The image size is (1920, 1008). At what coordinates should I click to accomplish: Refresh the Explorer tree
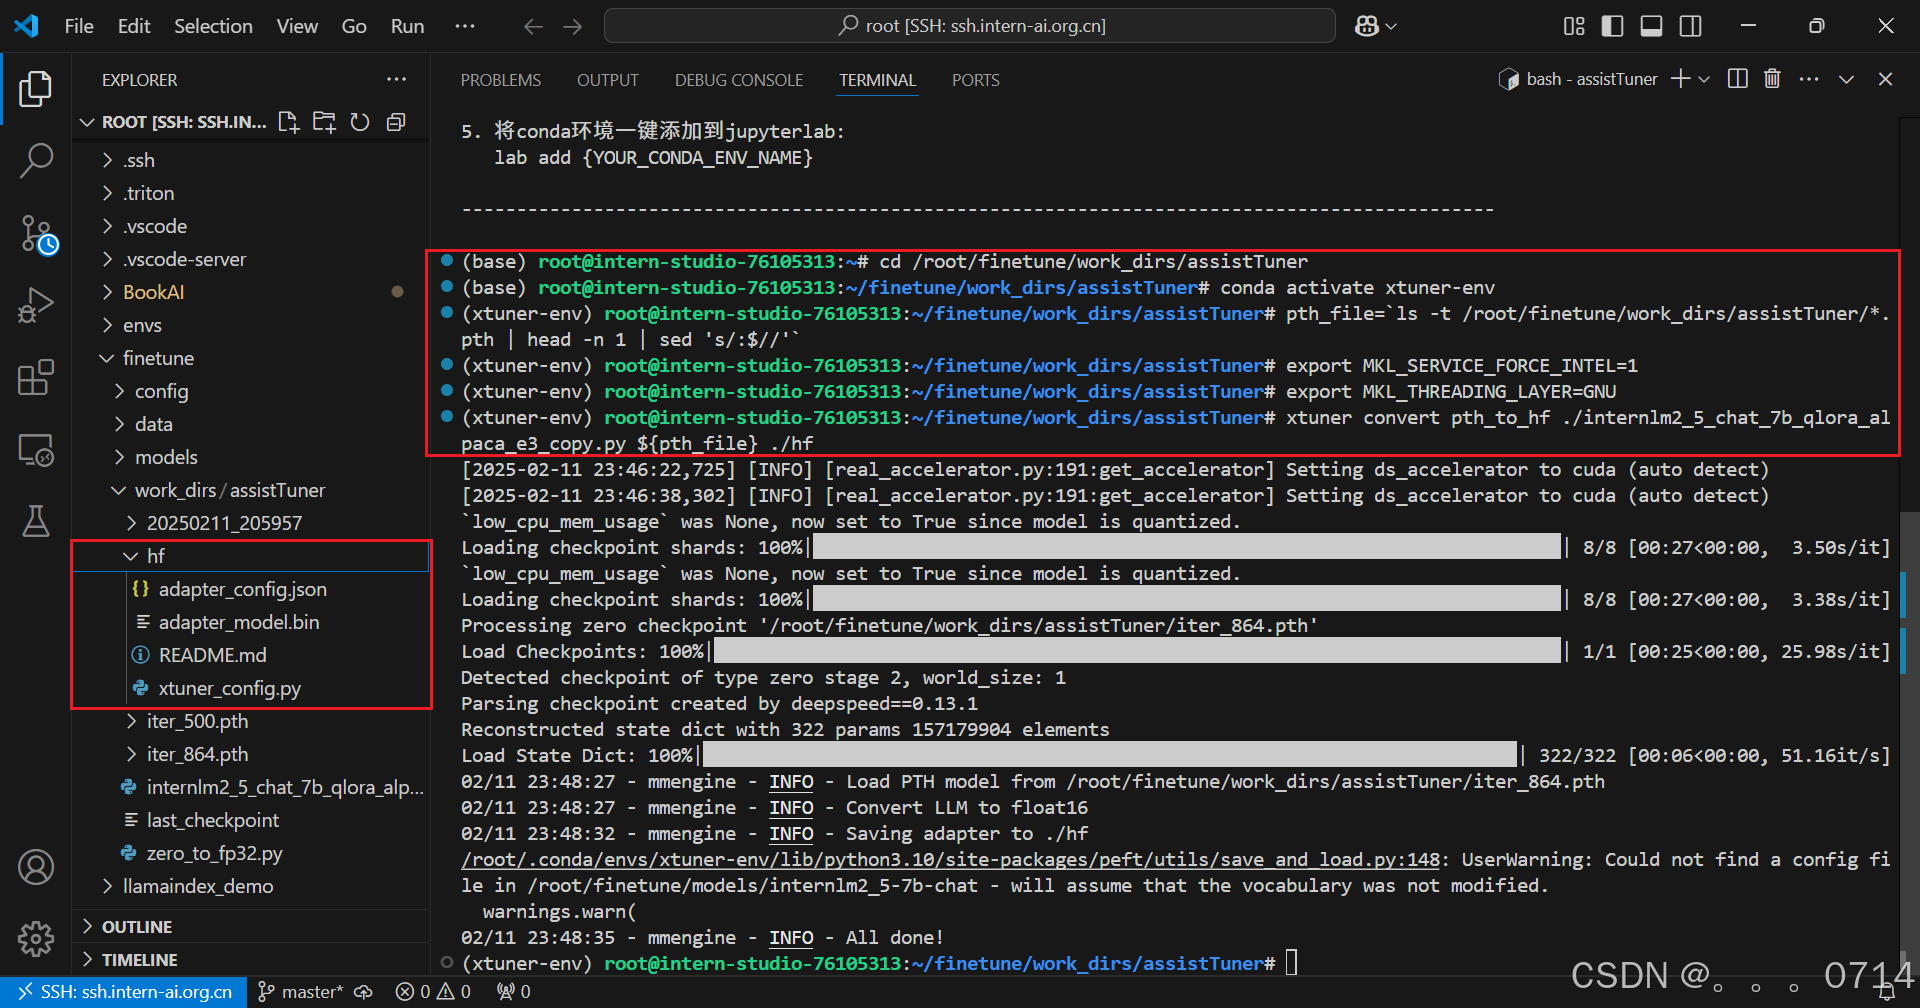360,122
